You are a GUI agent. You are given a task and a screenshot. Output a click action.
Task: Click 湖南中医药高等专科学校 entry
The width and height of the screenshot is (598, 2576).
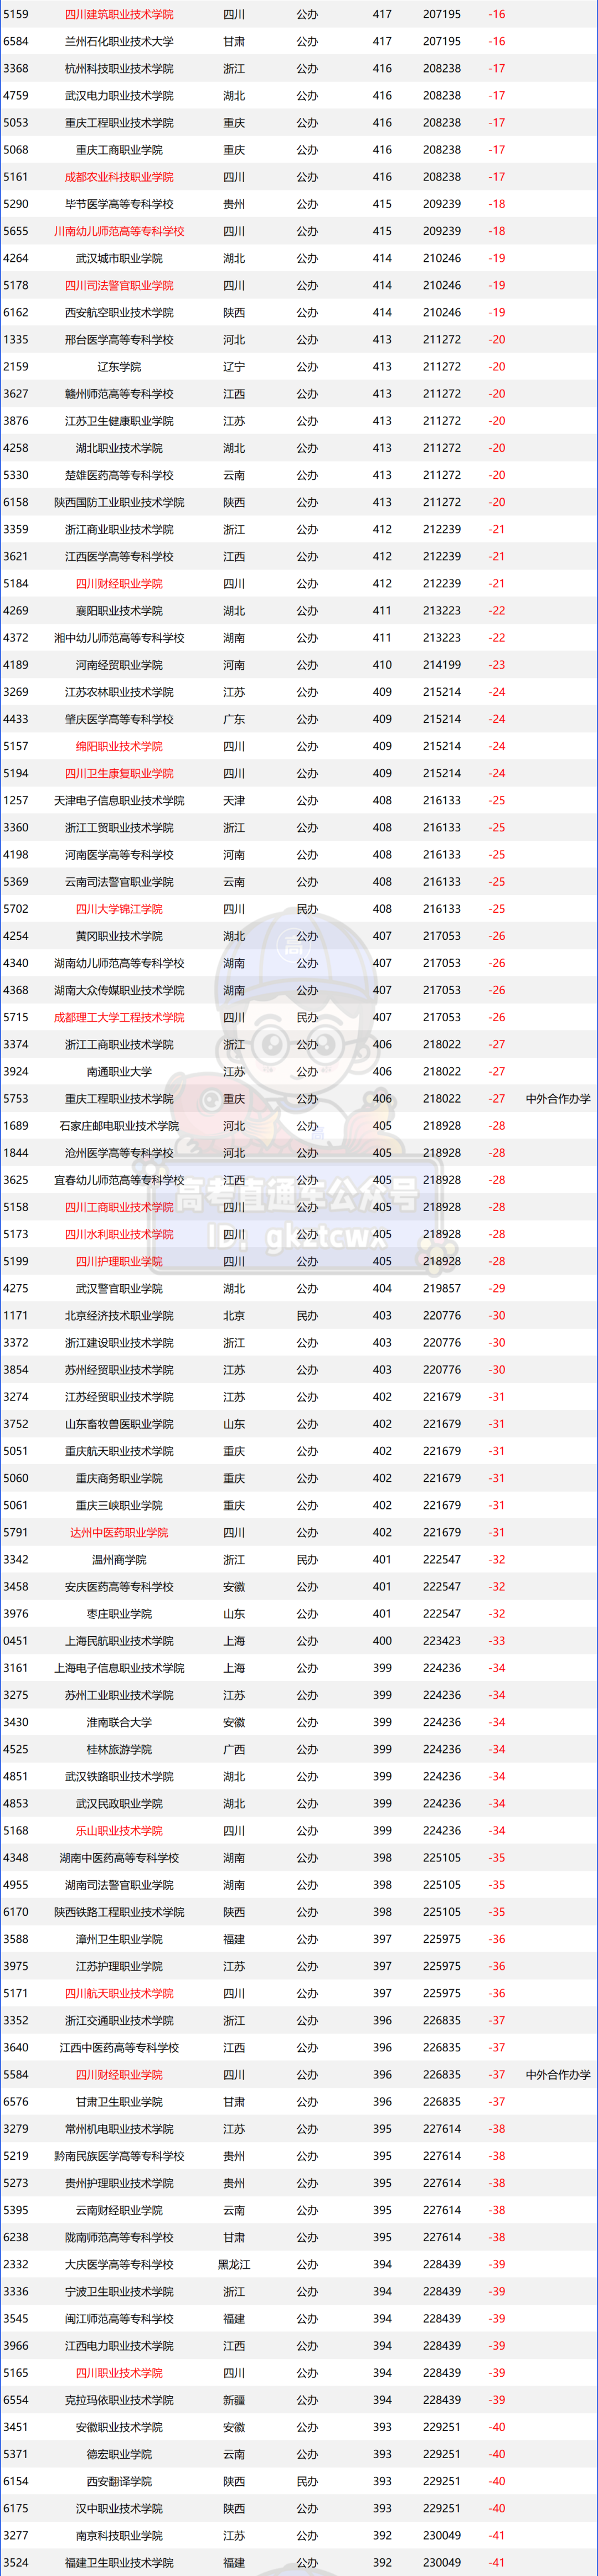coord(119,1858)
